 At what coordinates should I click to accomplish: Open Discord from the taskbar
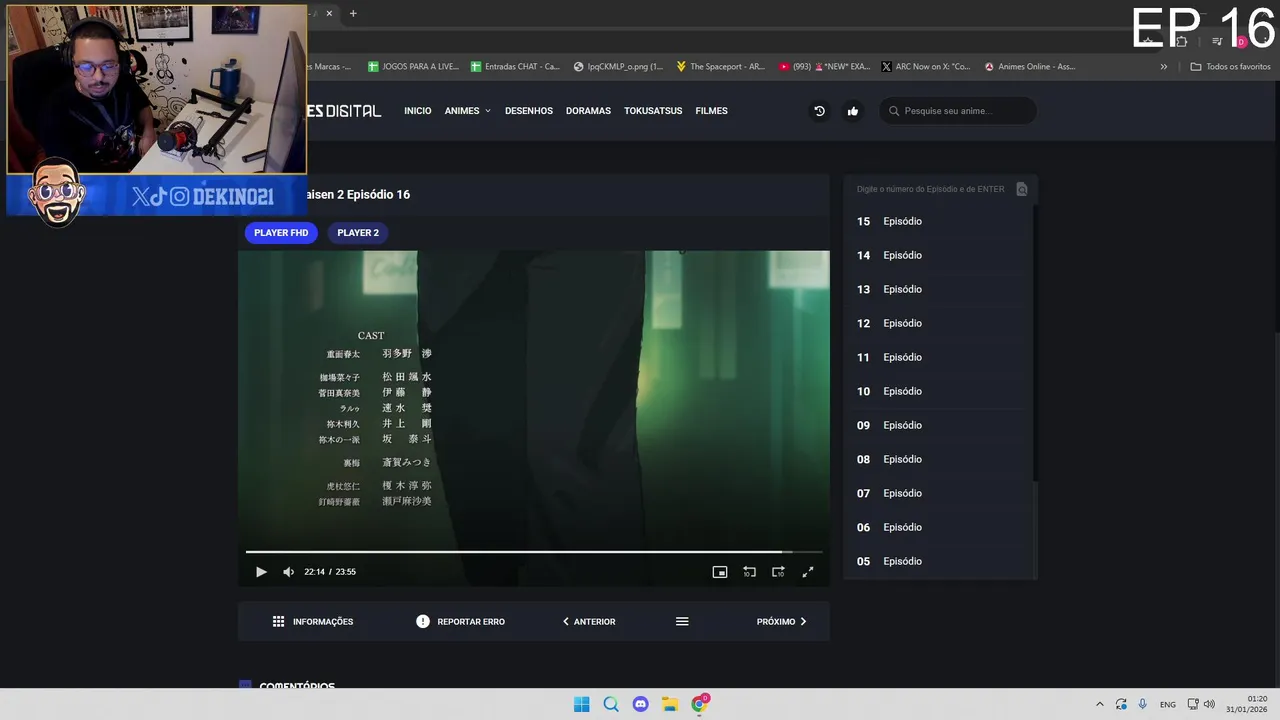(x=640, y=704)
